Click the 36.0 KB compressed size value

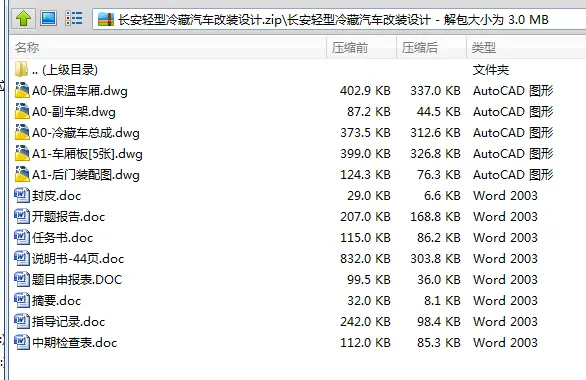[439, 279]
